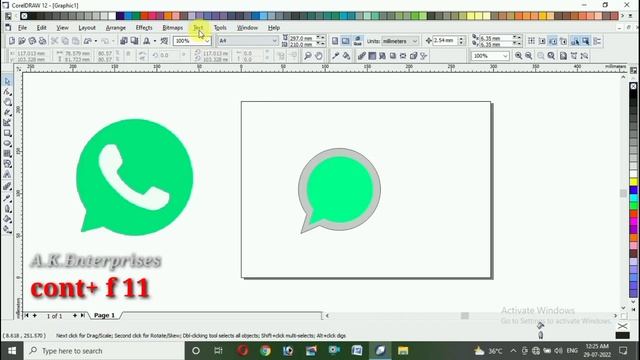Select the Eyedropper tool in toolbox
The width and height of the screenshot is (640, 360).
(7, 199)
